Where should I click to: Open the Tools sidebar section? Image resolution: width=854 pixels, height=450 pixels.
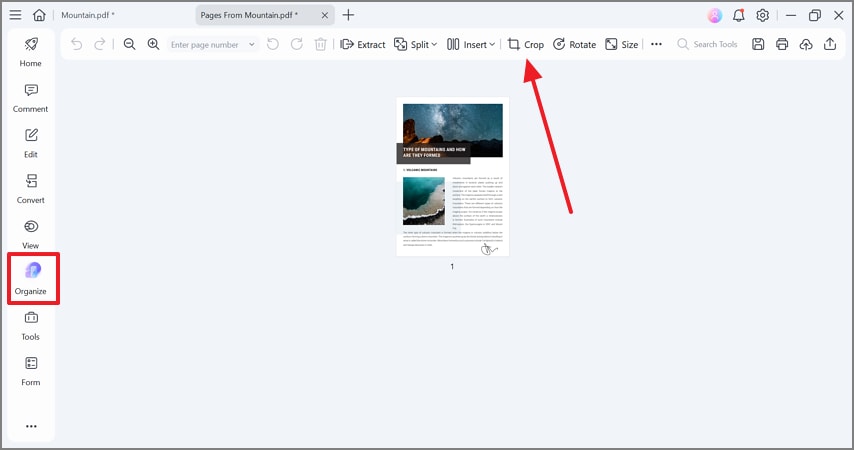coord(30,325)
